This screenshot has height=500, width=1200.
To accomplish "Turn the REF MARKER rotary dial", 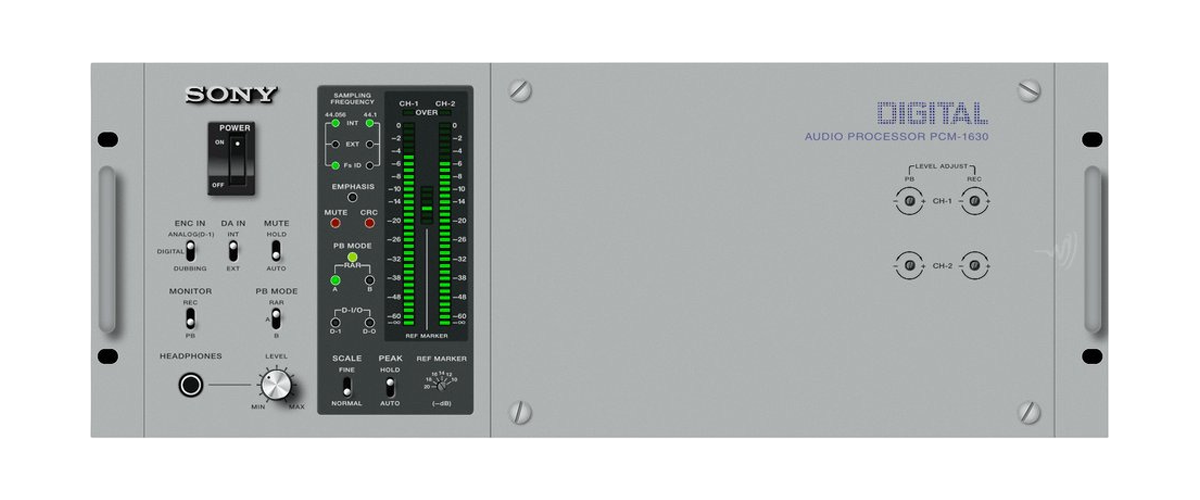I will point(442,386).
